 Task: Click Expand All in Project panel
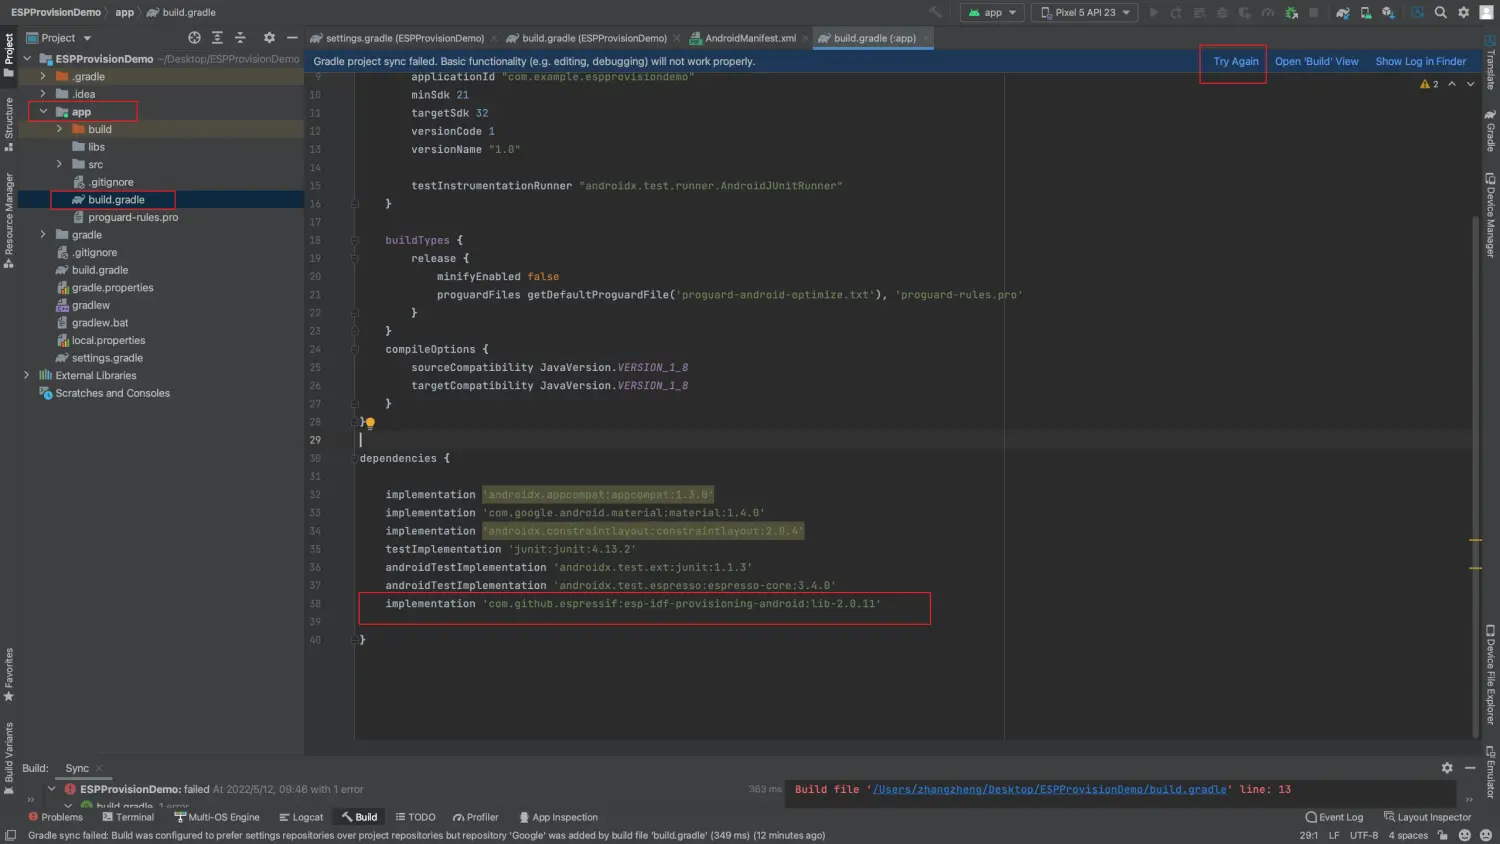(217, 38)
